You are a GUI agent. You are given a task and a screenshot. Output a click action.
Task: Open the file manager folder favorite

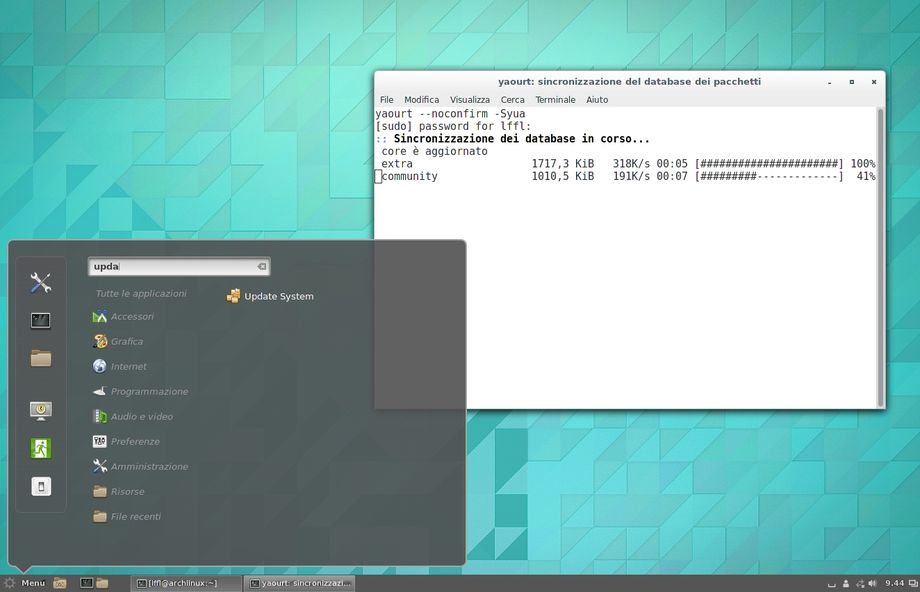click(40, 358)
